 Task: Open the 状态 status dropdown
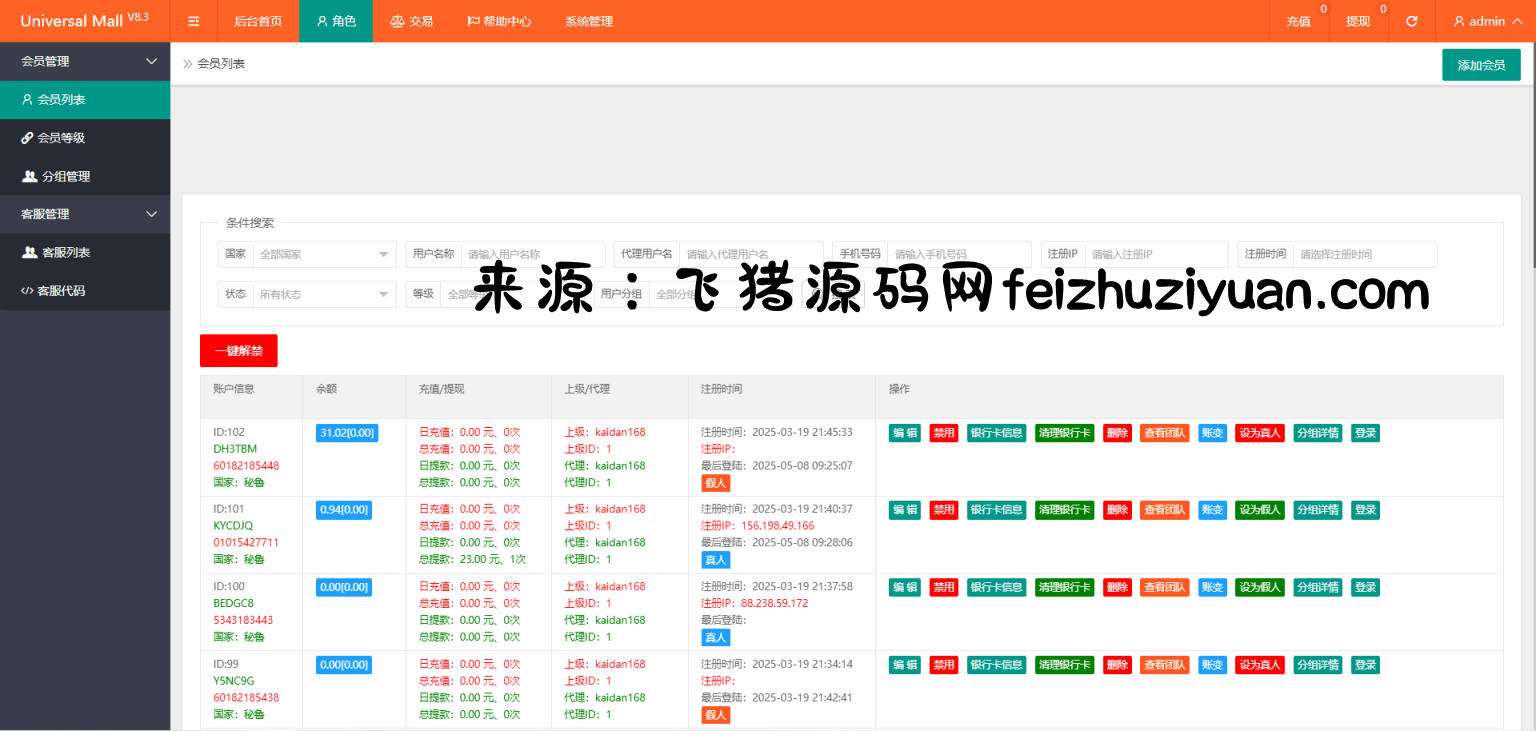pos(324,294)
